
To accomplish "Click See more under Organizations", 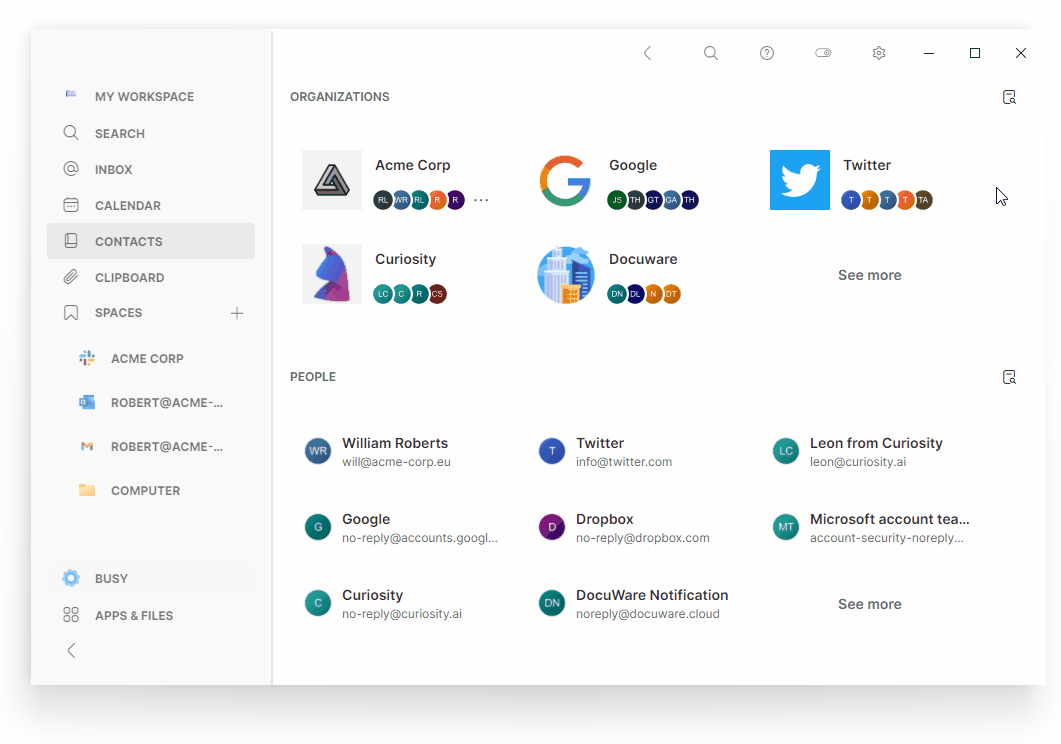I will 869,275.
